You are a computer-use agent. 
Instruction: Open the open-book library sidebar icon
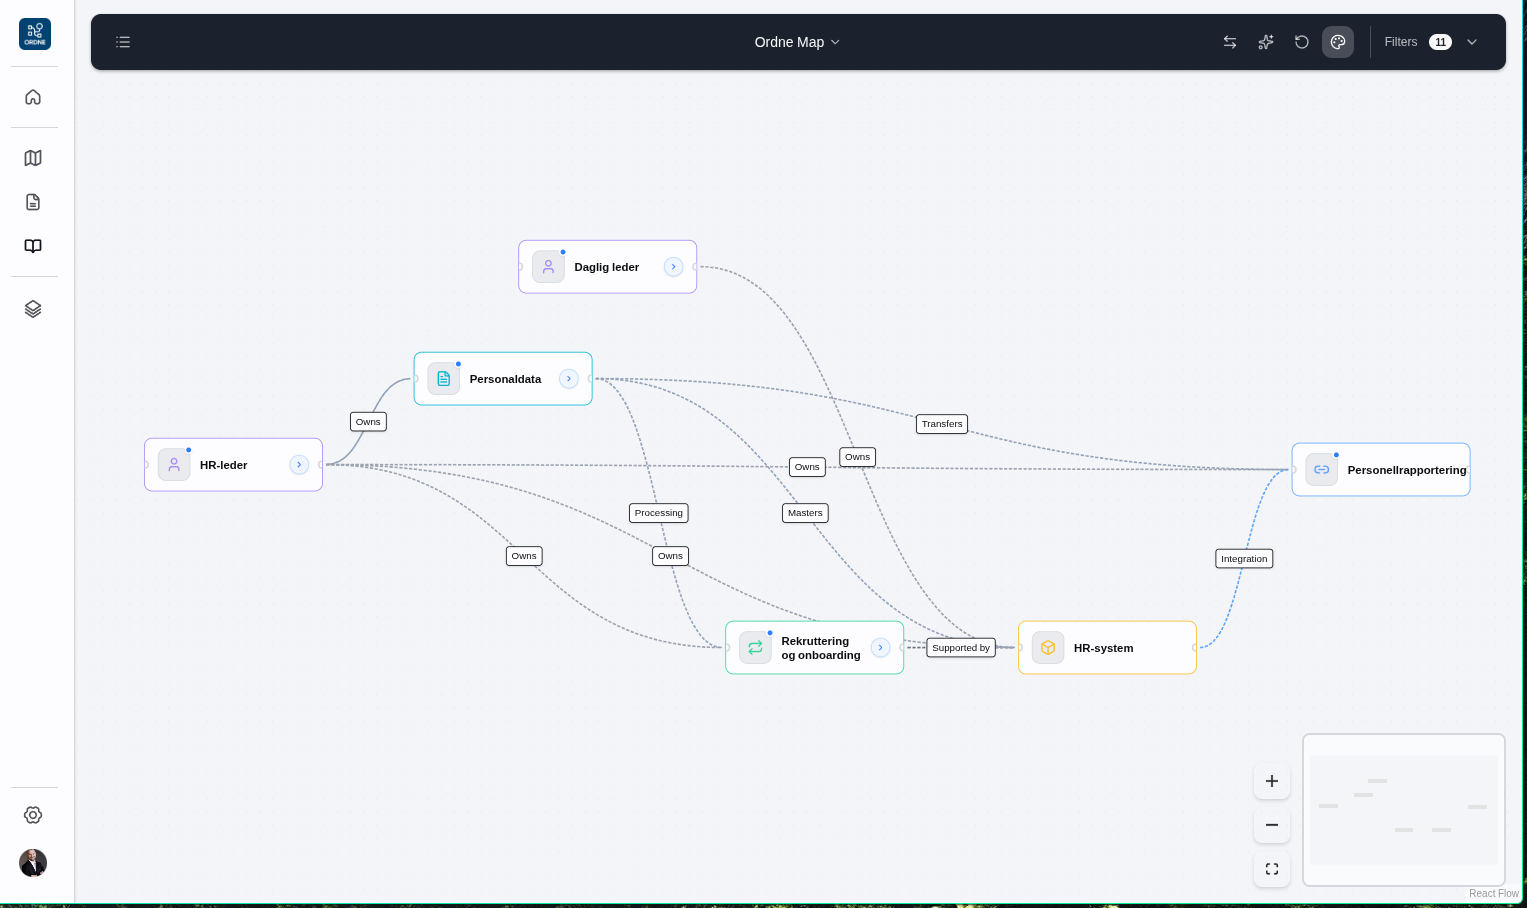click(x=33, y=246)
